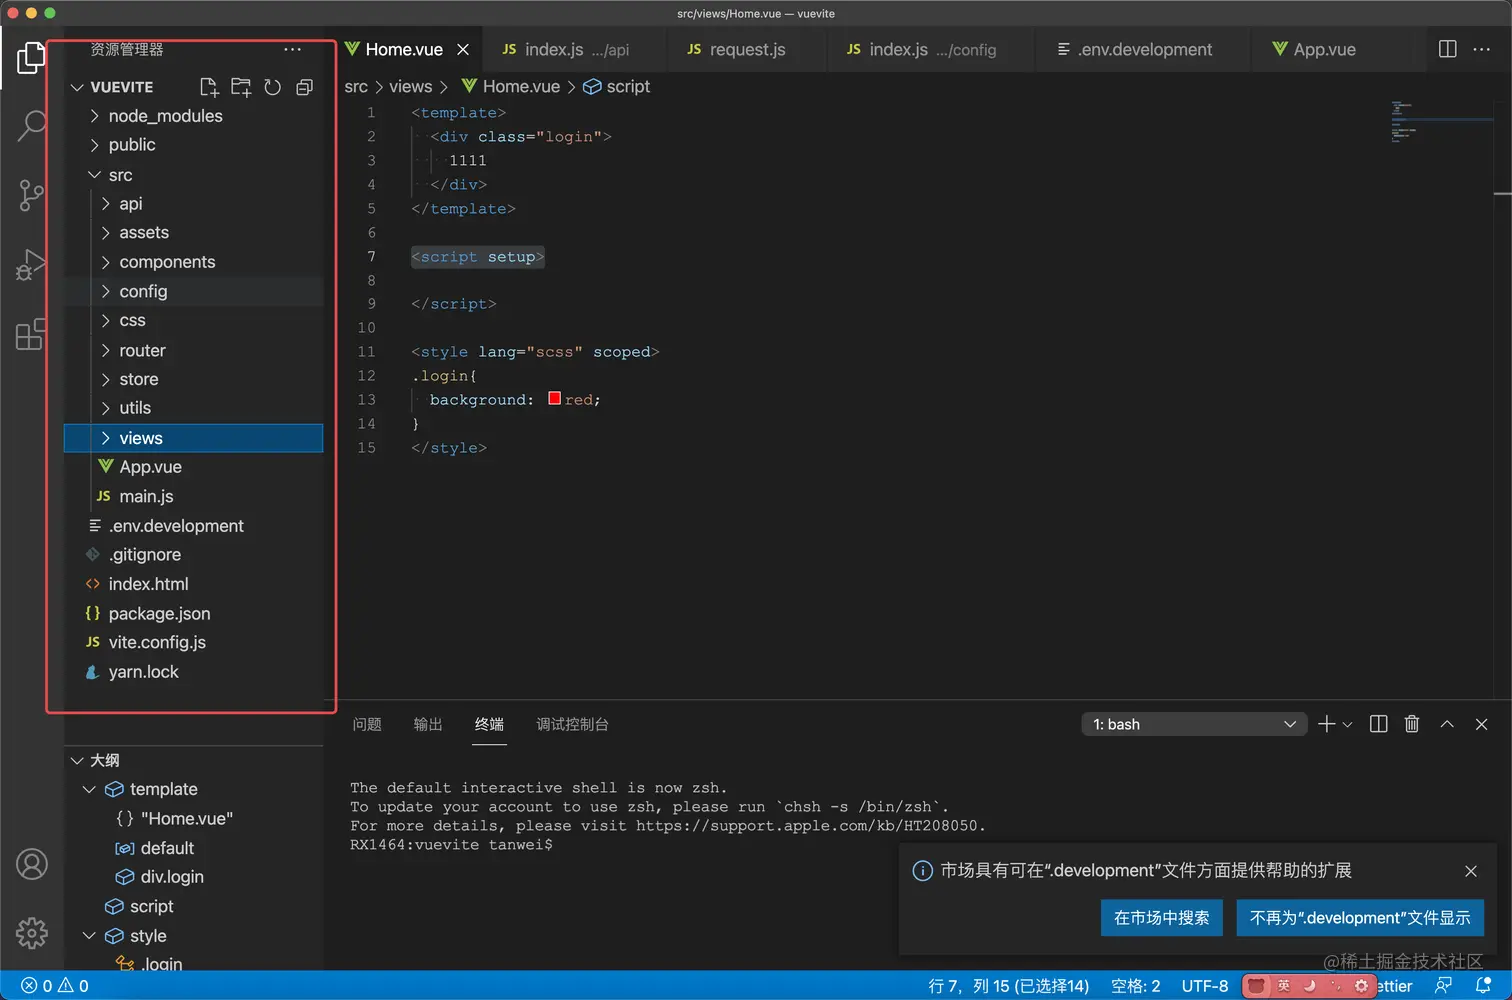Click 在市场中搜索 button
The image size is (1512, 1000).
[x=1162, y=918]
